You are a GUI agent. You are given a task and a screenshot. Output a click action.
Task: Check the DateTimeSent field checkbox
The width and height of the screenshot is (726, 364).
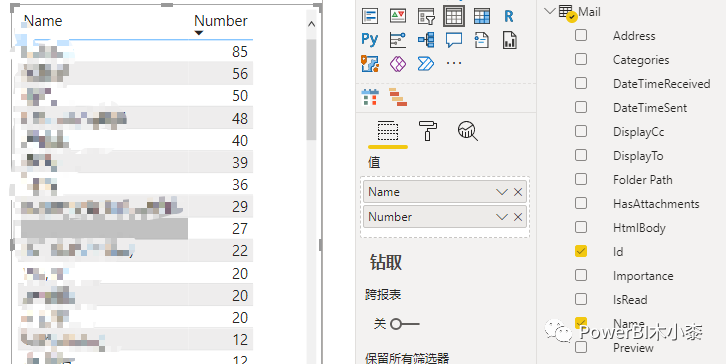(581, 107)
